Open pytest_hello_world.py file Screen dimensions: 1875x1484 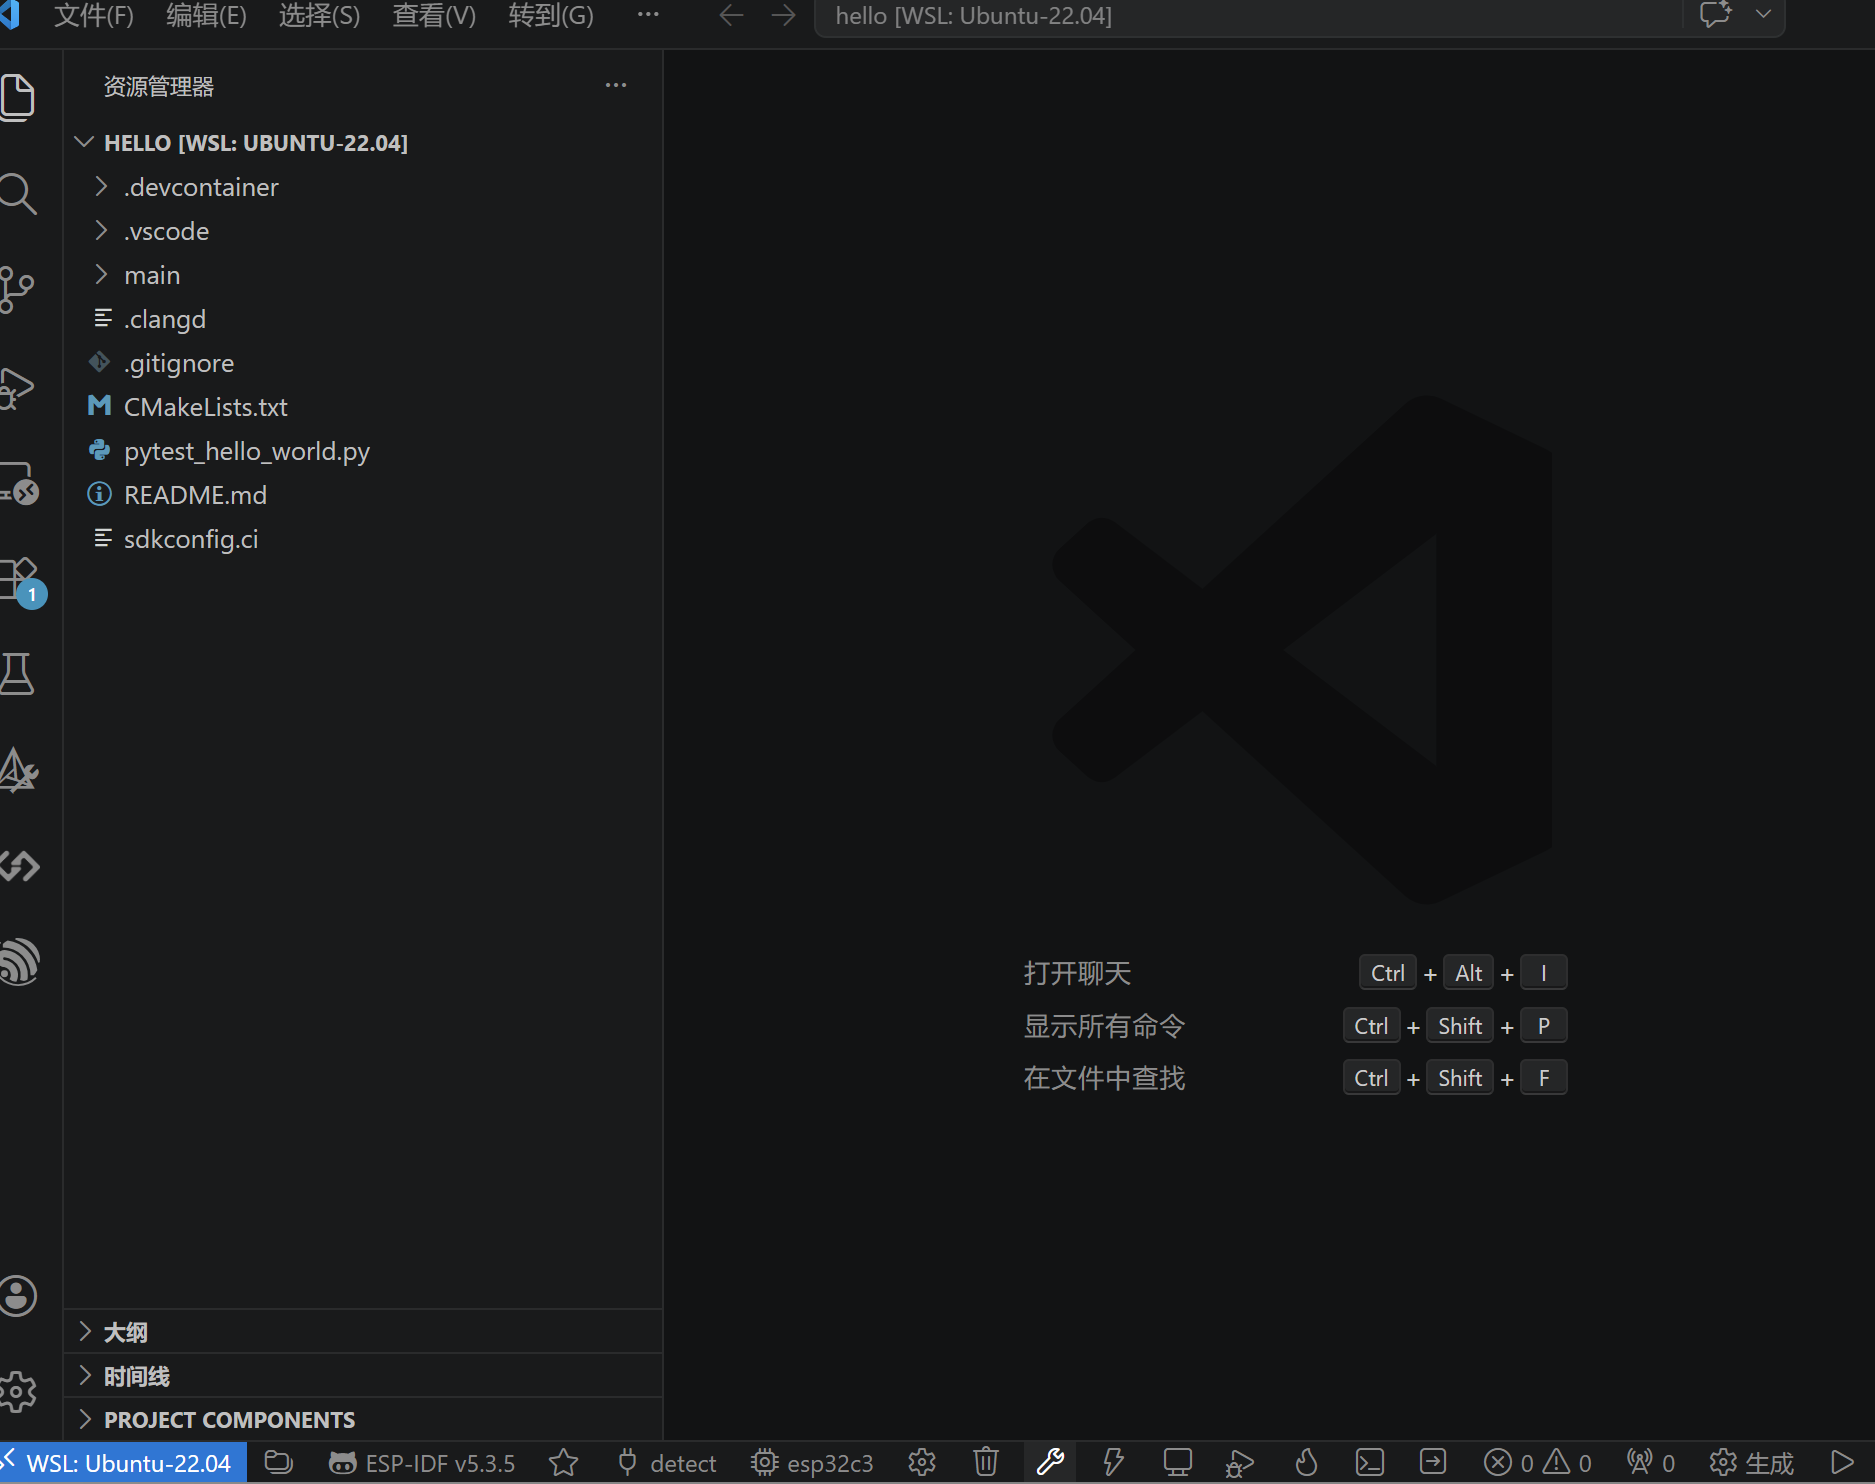click(x=363, y=451)
